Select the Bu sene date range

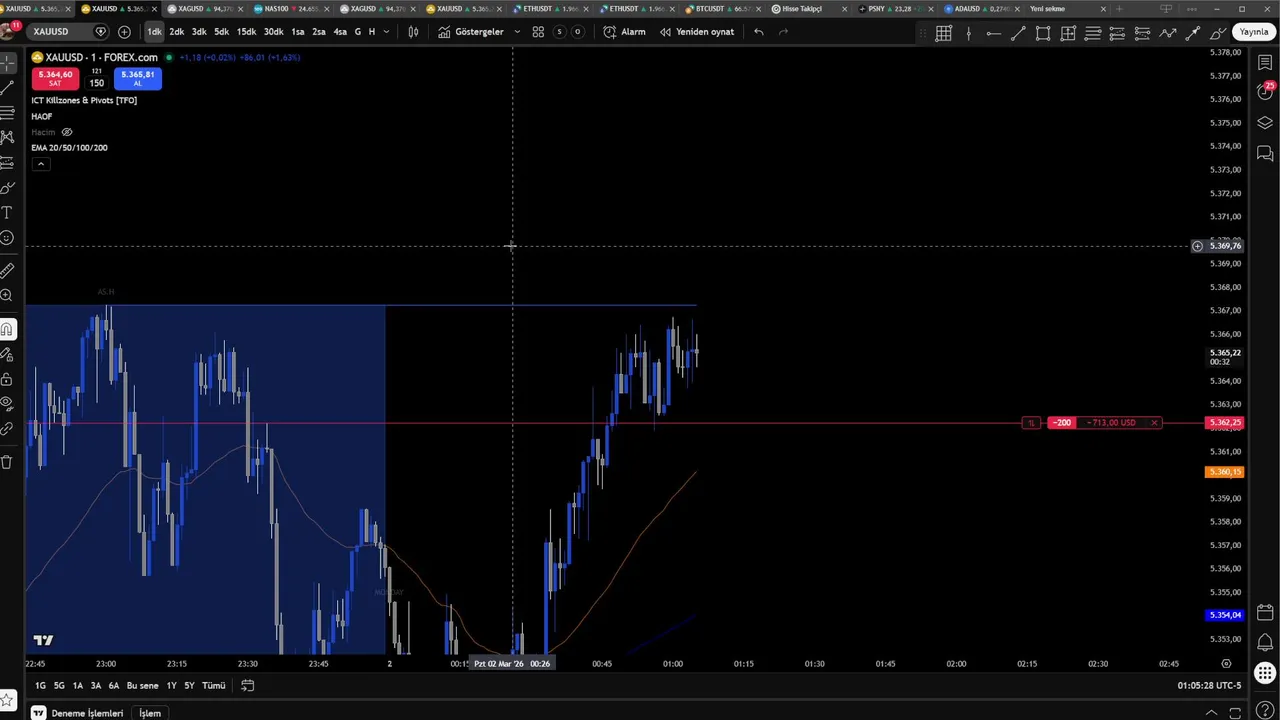coord(142,686)
